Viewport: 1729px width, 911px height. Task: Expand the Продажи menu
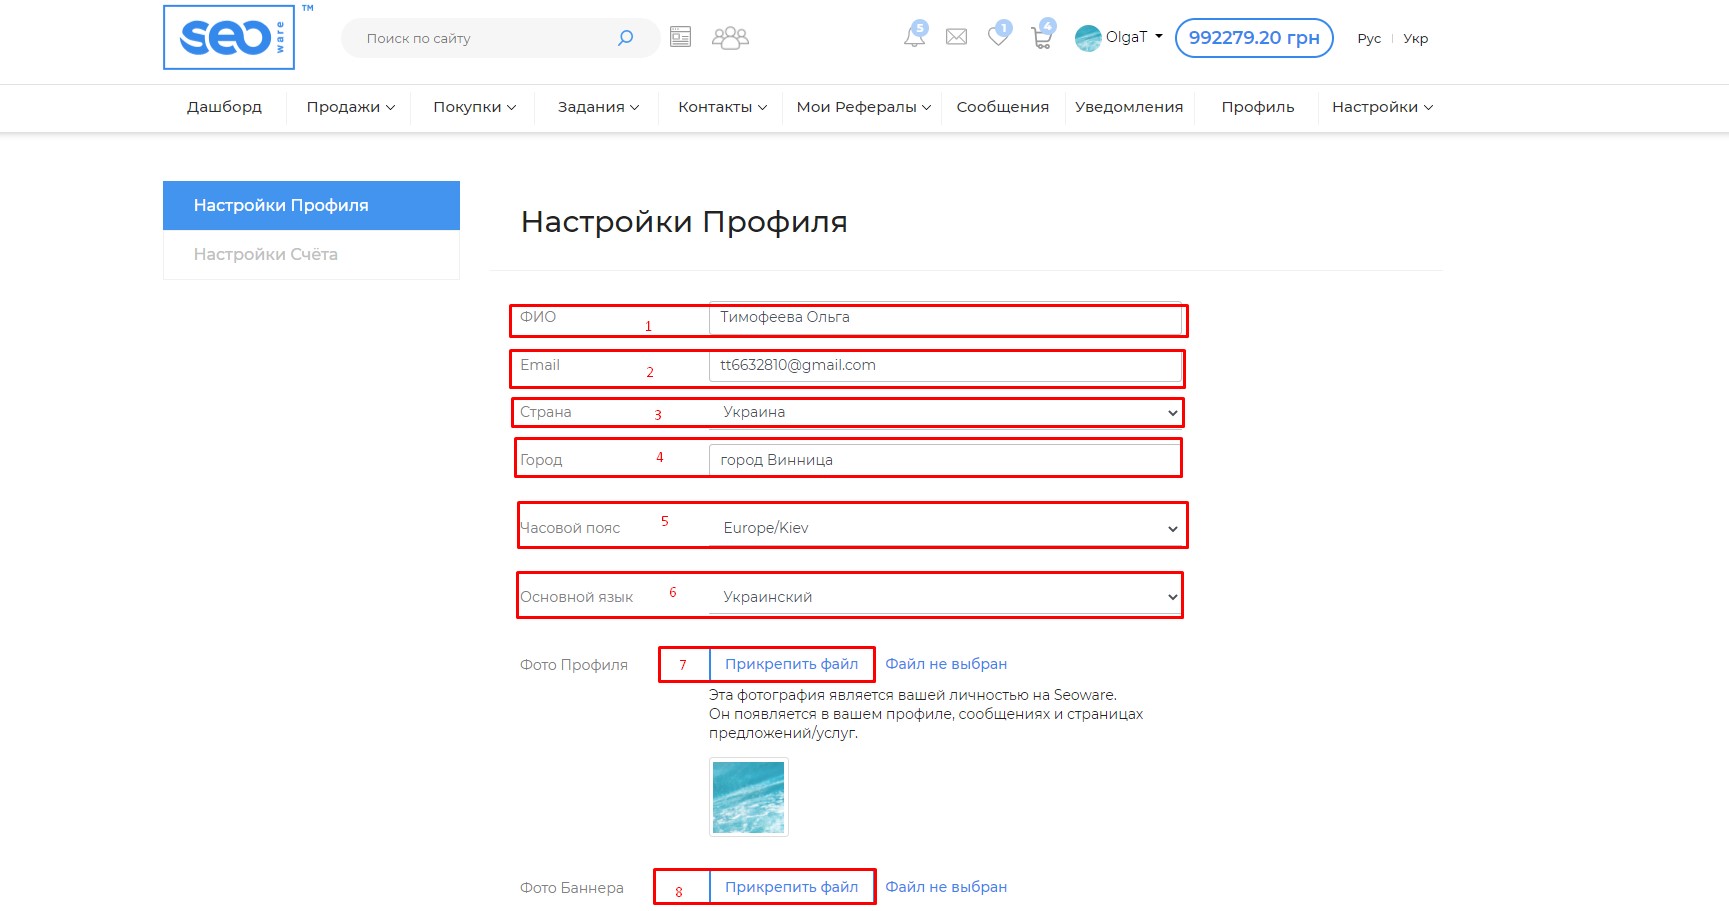350,107
